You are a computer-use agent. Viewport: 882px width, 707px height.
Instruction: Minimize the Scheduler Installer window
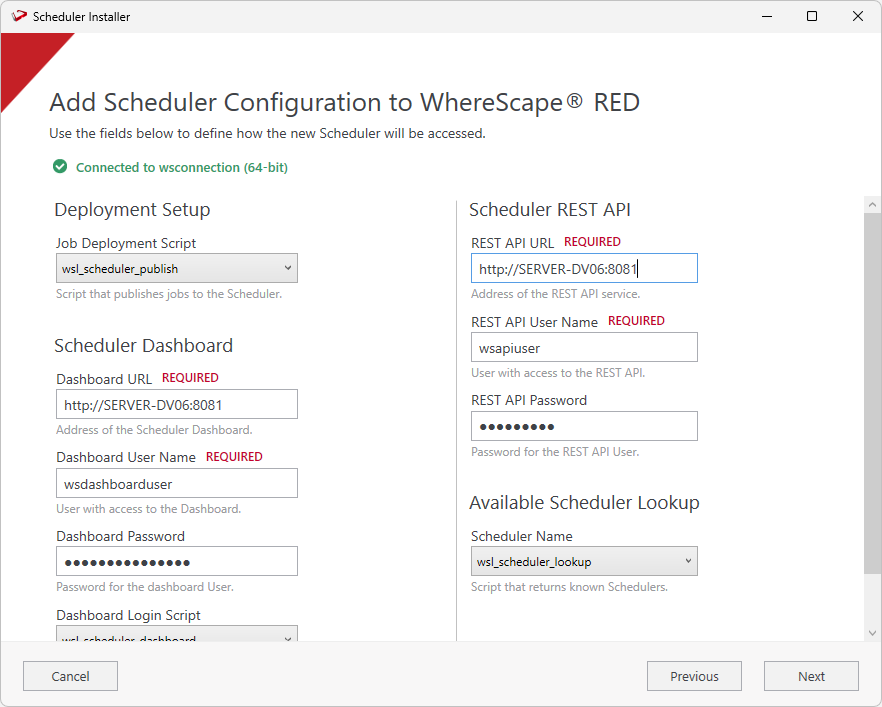(766, 16)
